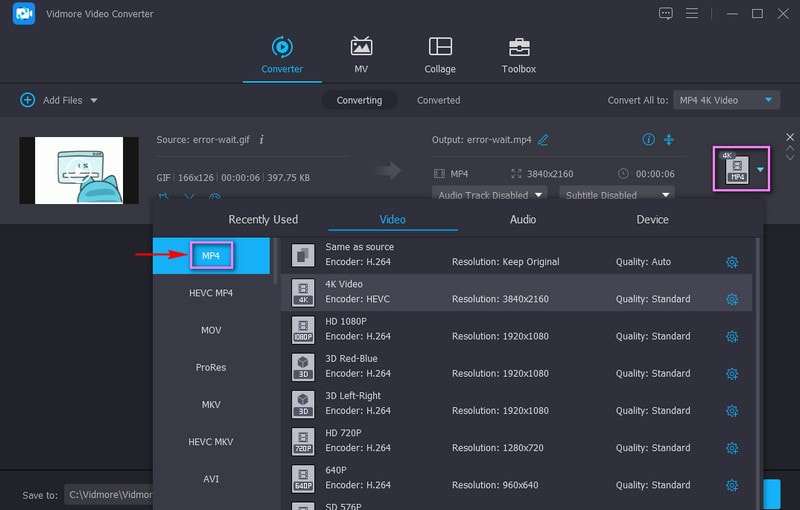Screen dimensions: 800x510
Task: Open settings gear for 4K Video preset
Action: click(x=731, y=299)
